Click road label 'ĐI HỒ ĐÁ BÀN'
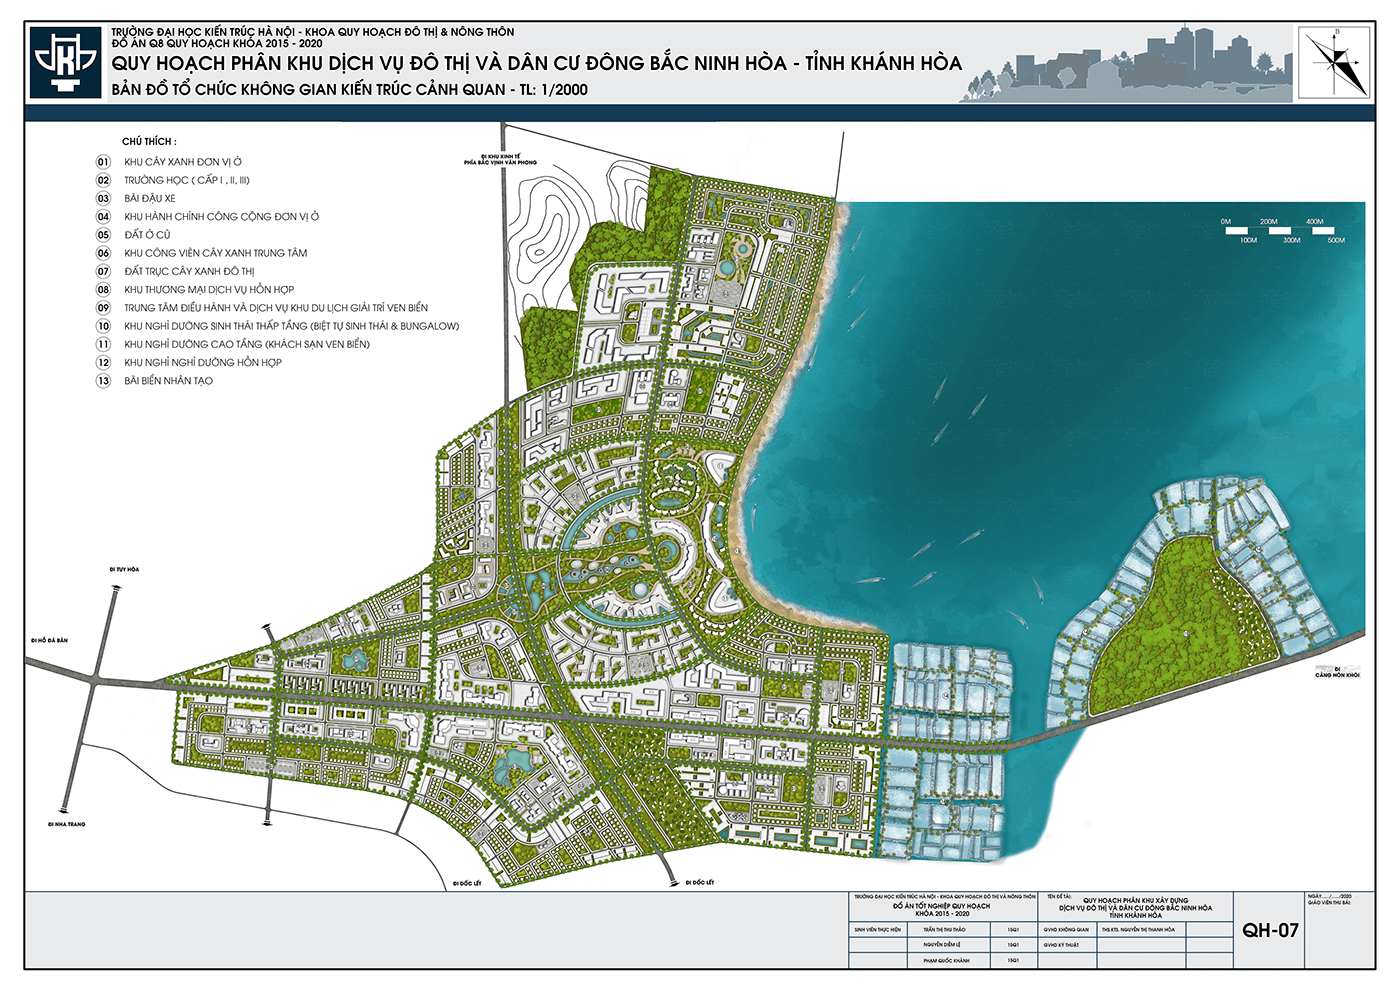This screenshot has width=1400, height=990. coord(49,640)
